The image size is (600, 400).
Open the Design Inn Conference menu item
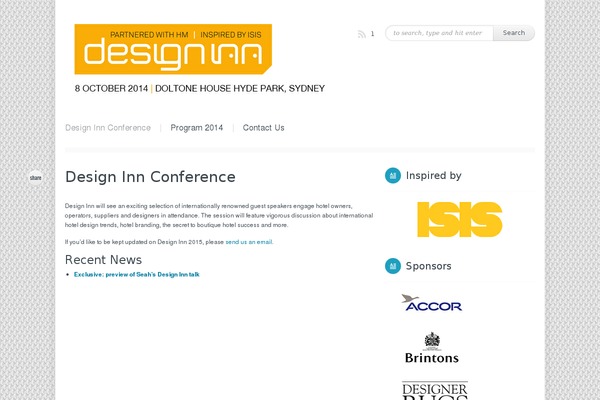click(108, 128)
